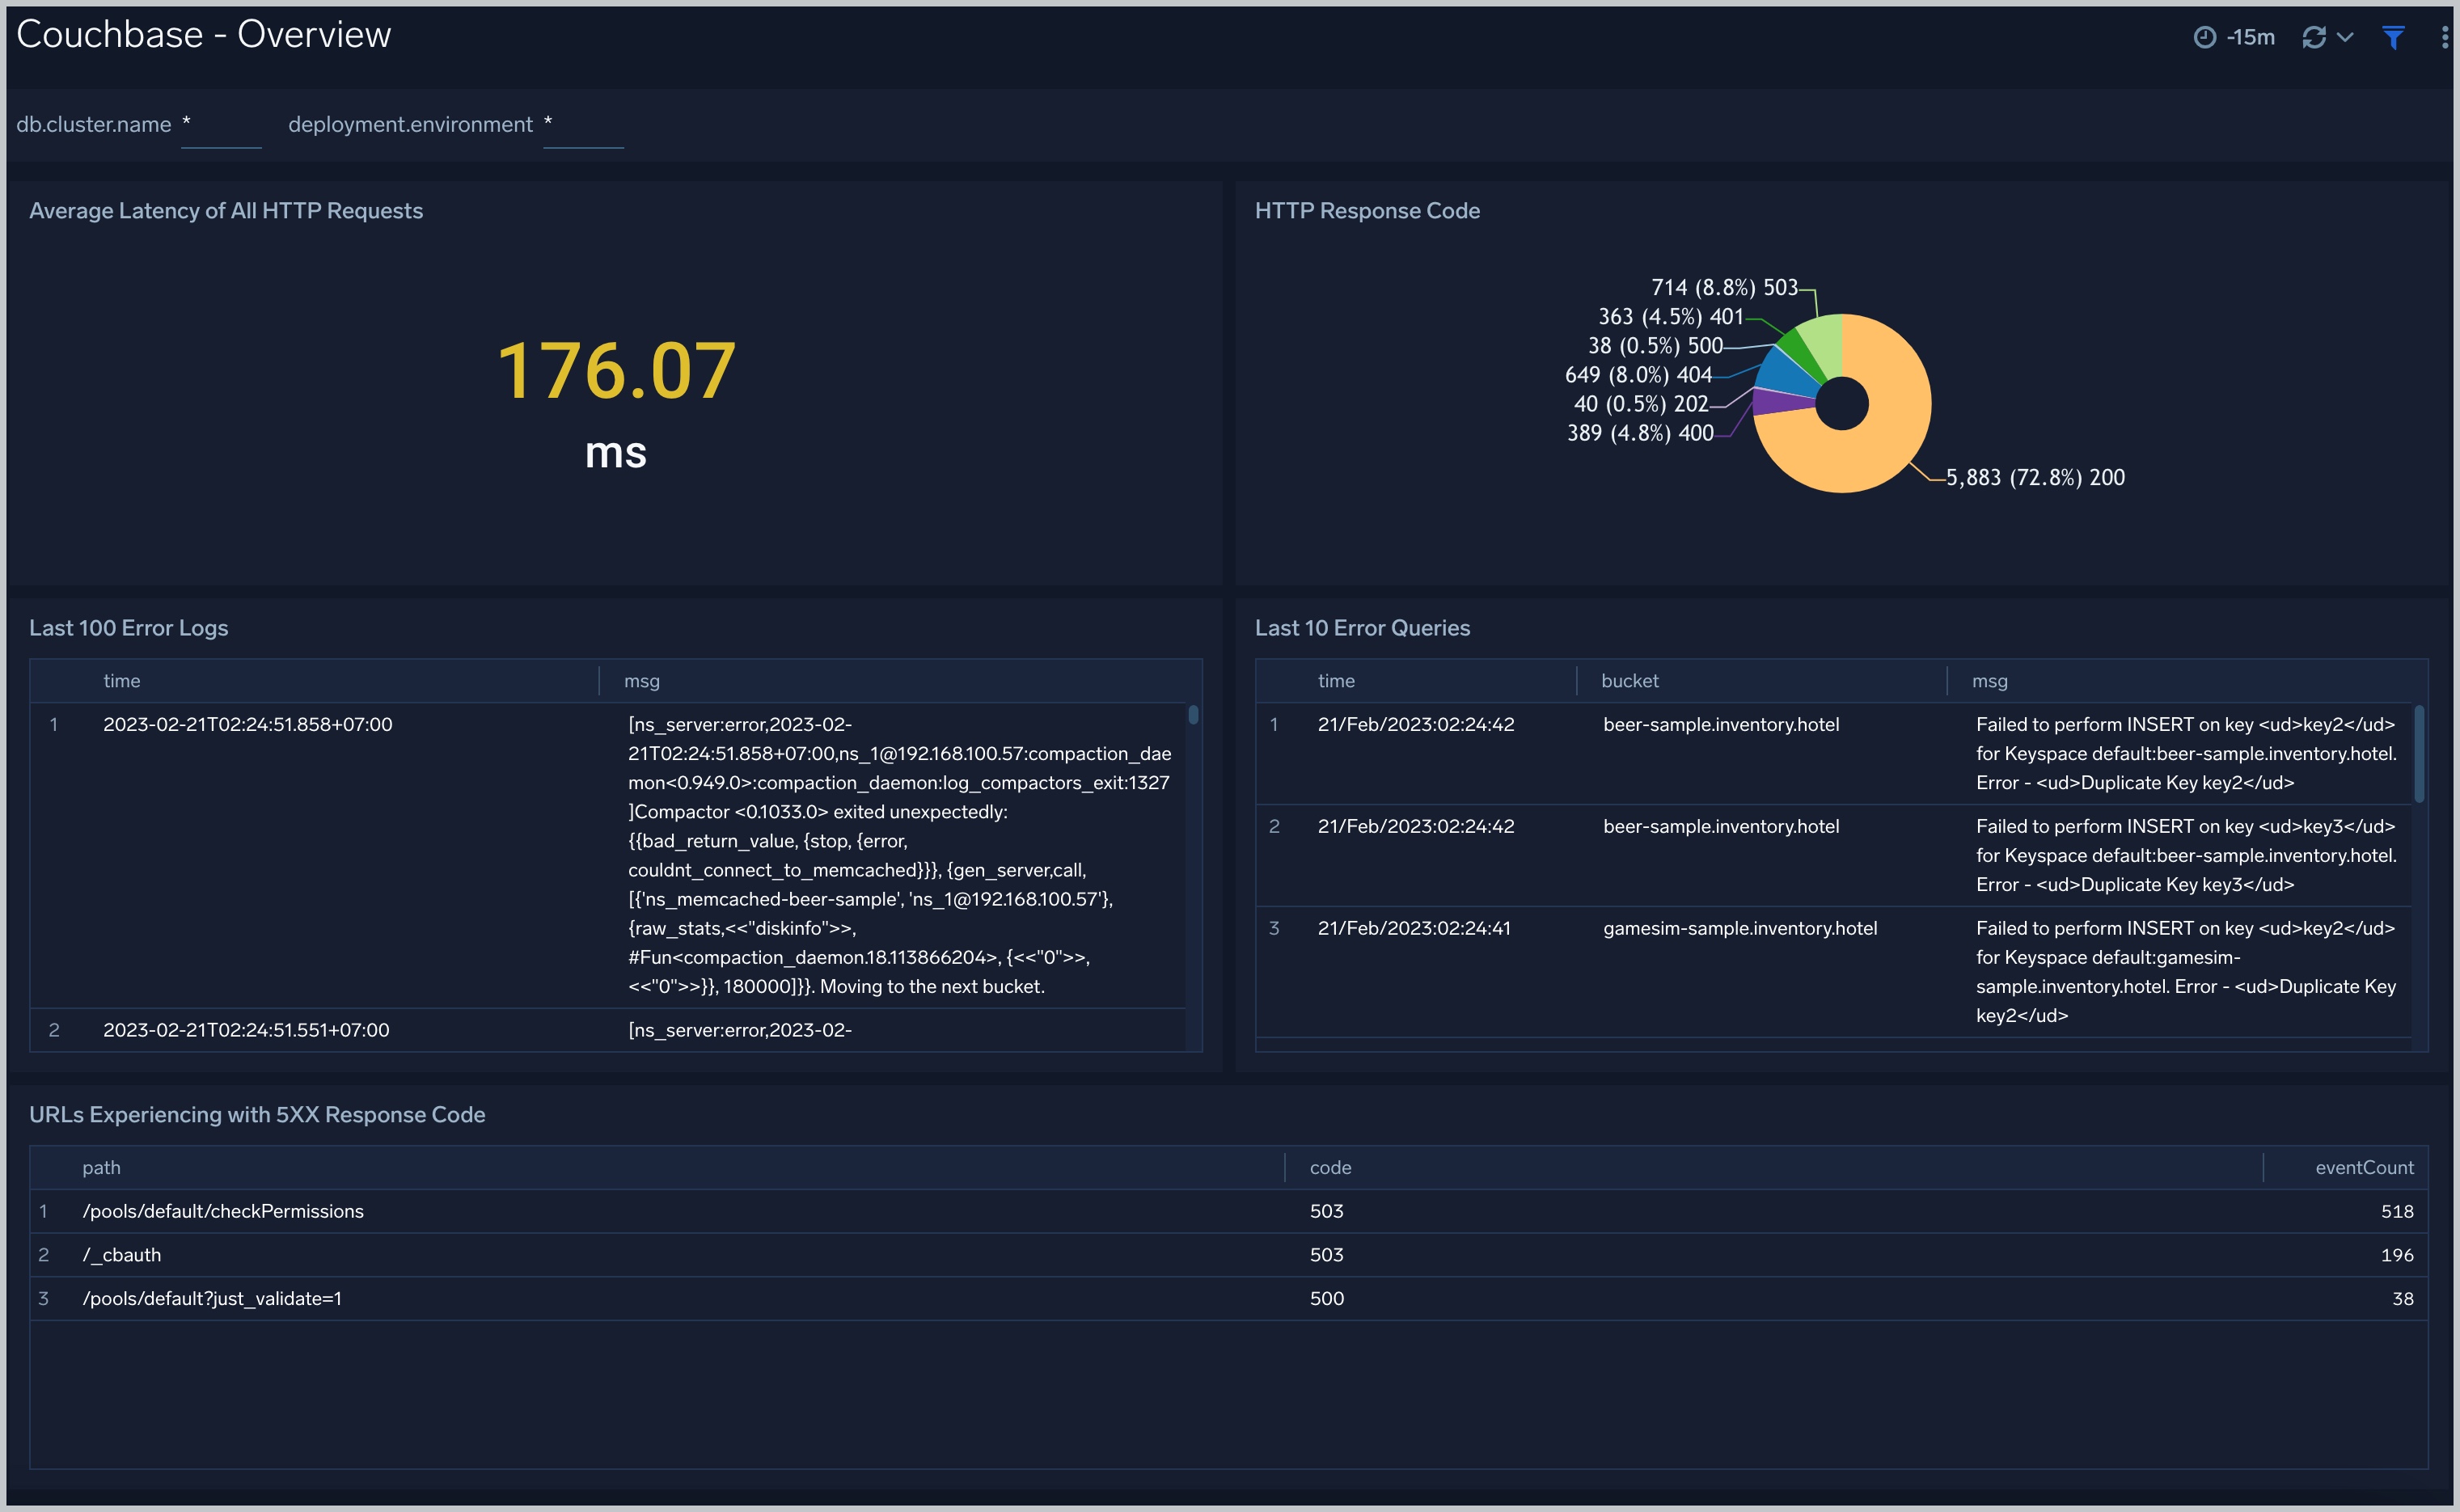Edit the deployment.environment filter field
Screen dimensions: 2460x1512
(x=583, y=126)
